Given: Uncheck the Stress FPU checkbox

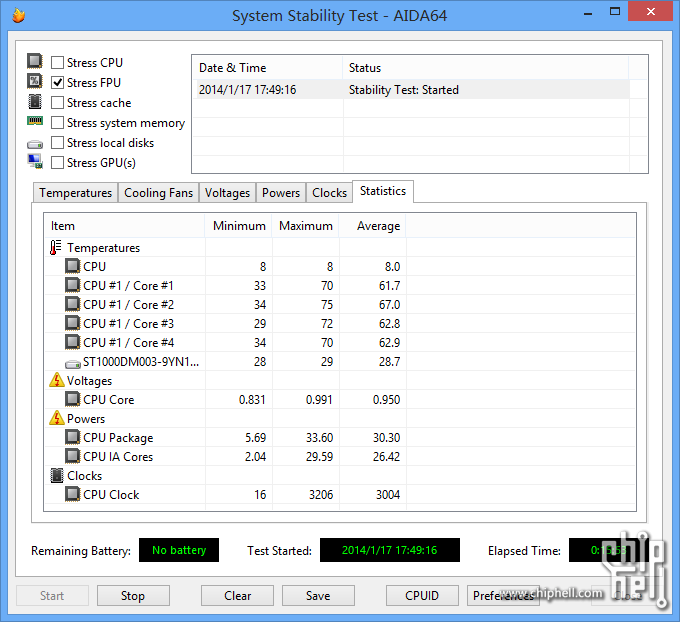Looking at the screenshot, I should click(x=57, y=82).
